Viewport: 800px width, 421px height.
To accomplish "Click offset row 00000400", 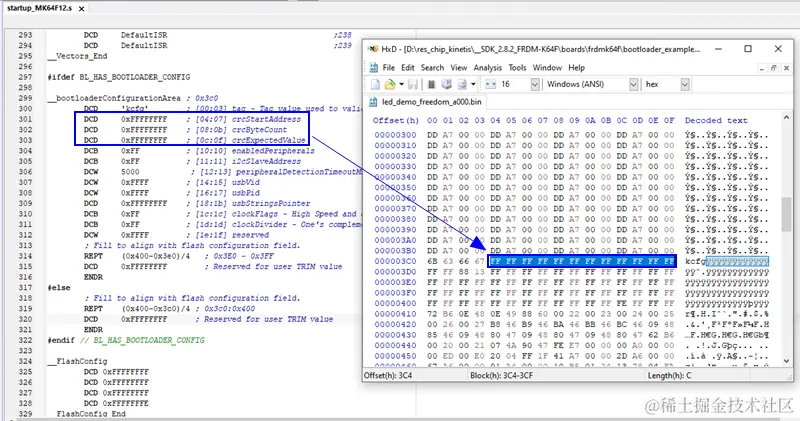I will click(395, 303).
